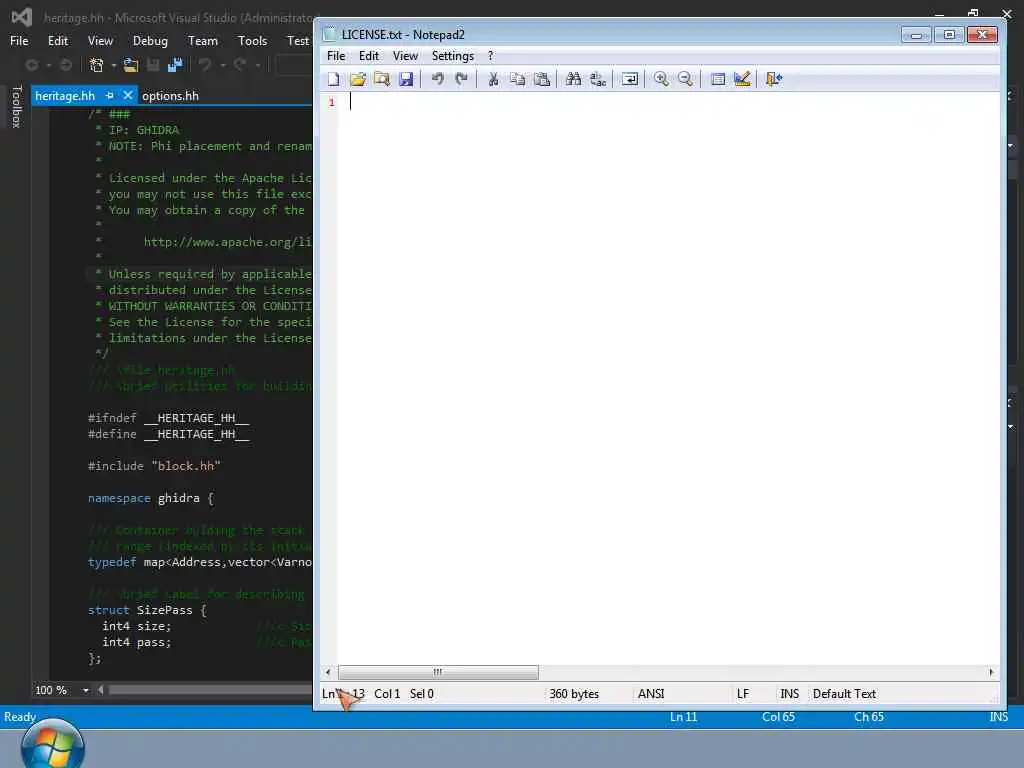
Task: Click the Notepad2 horizontal scrollbar thumb
Action: 438,671
